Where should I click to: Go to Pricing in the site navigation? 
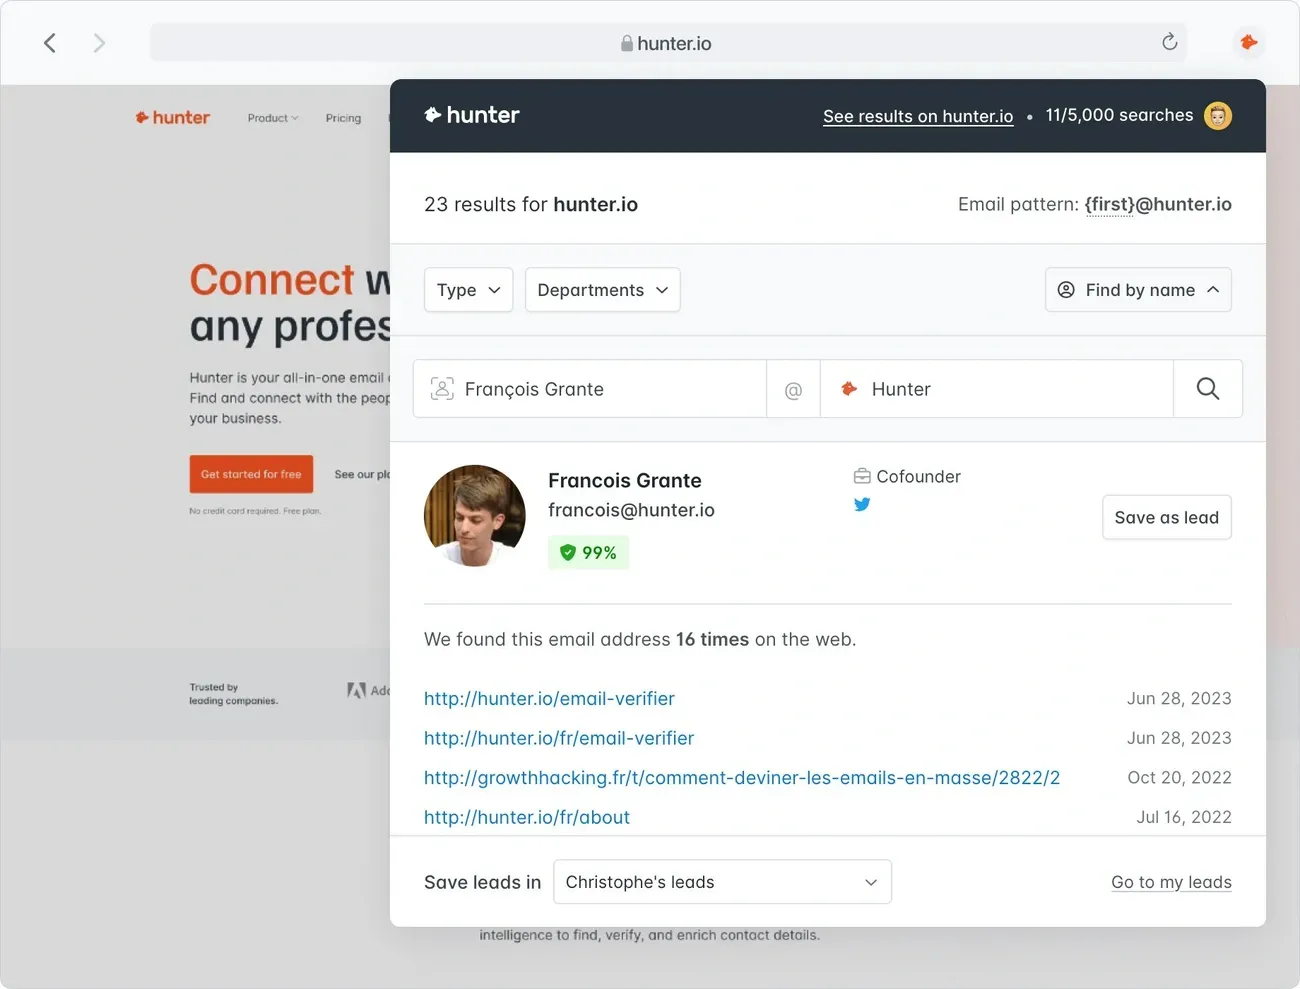click(x=343, y=118)
